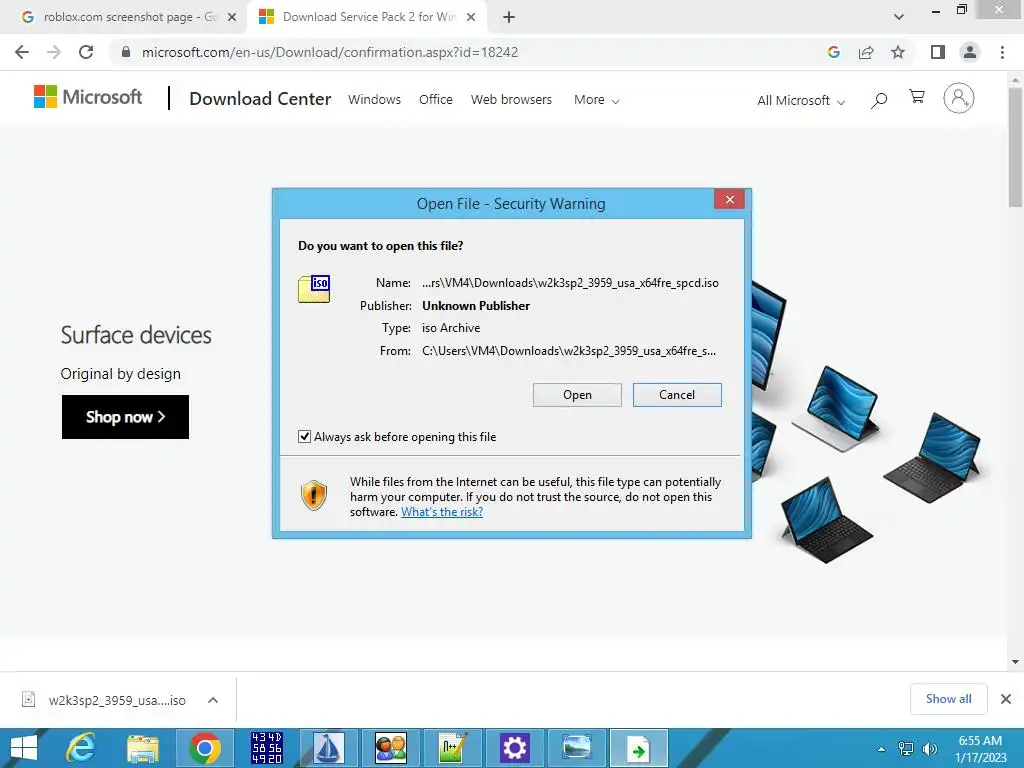Click Open in the security warning
The width and height of the screenshot is (1024, 768).
click(577, 395)
